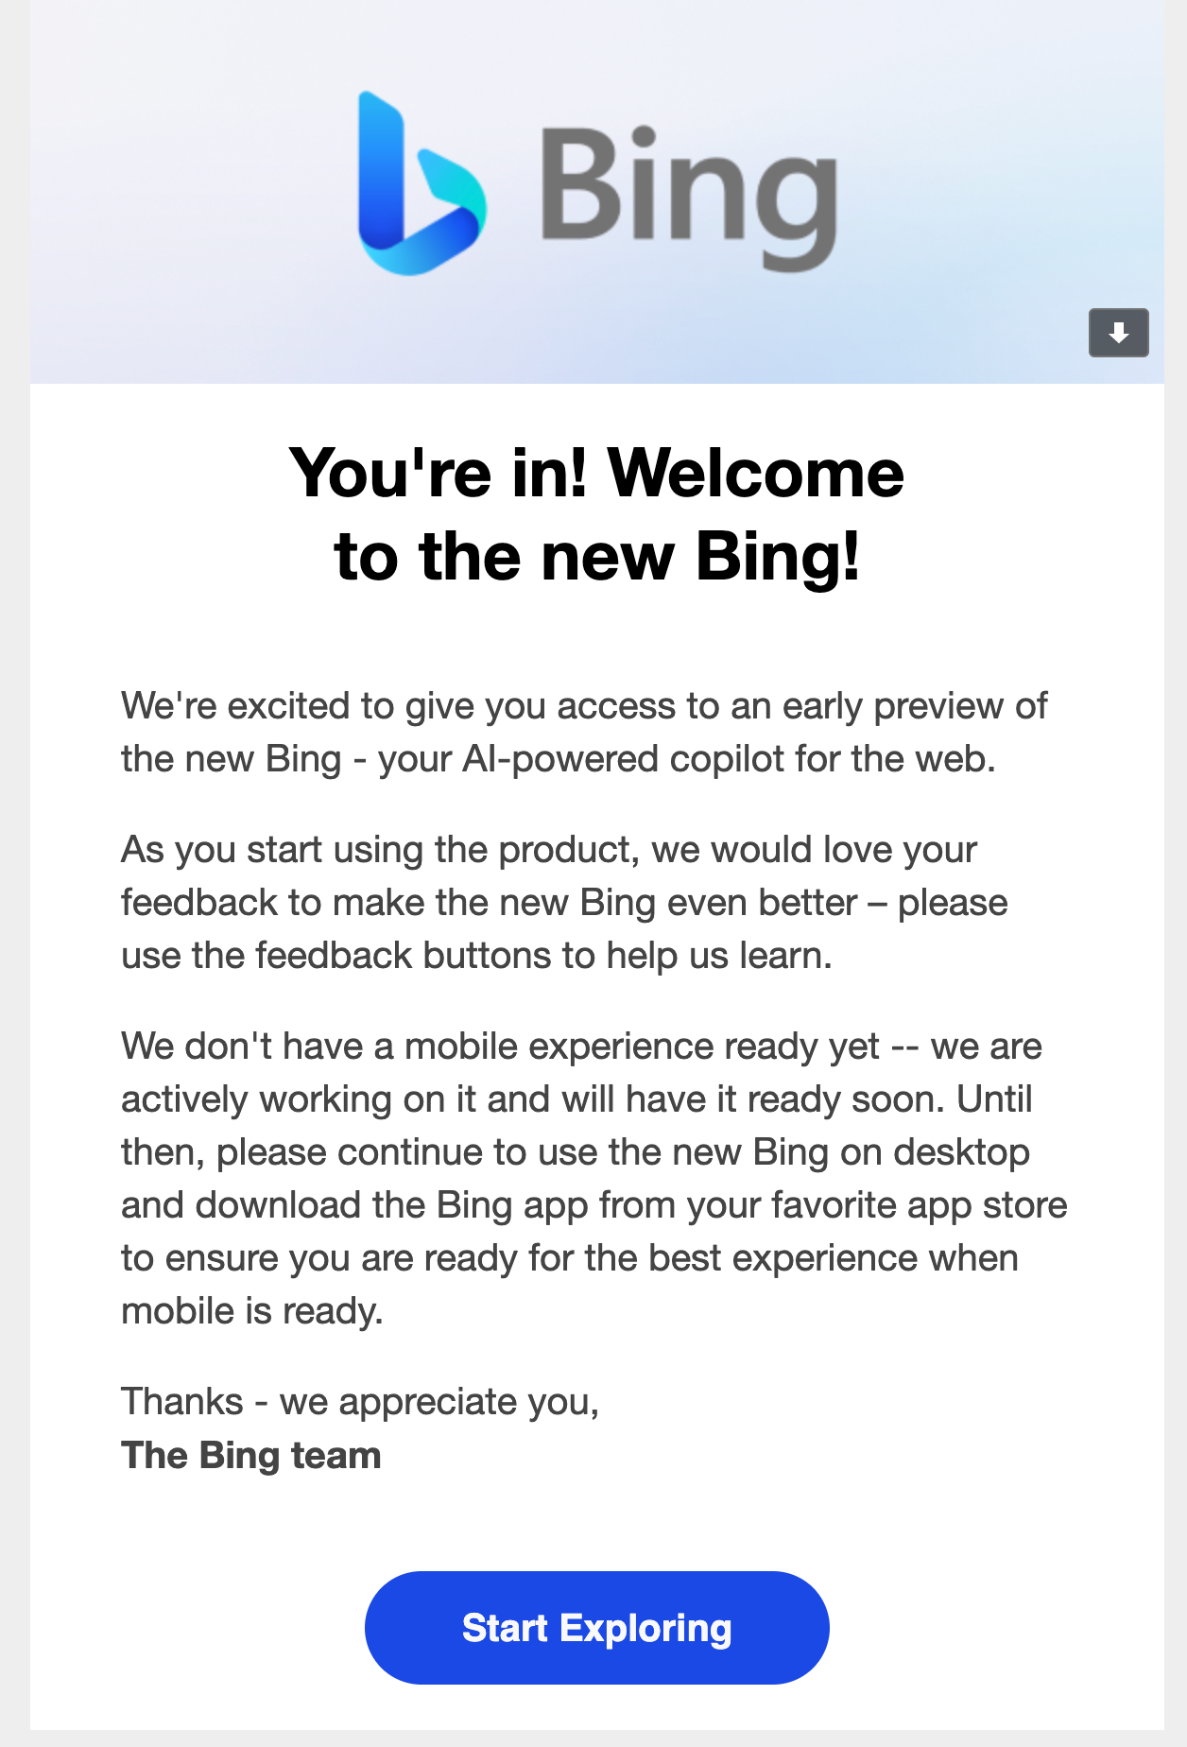Click the bold "The Bing team" signature

tap(251, 1455)
